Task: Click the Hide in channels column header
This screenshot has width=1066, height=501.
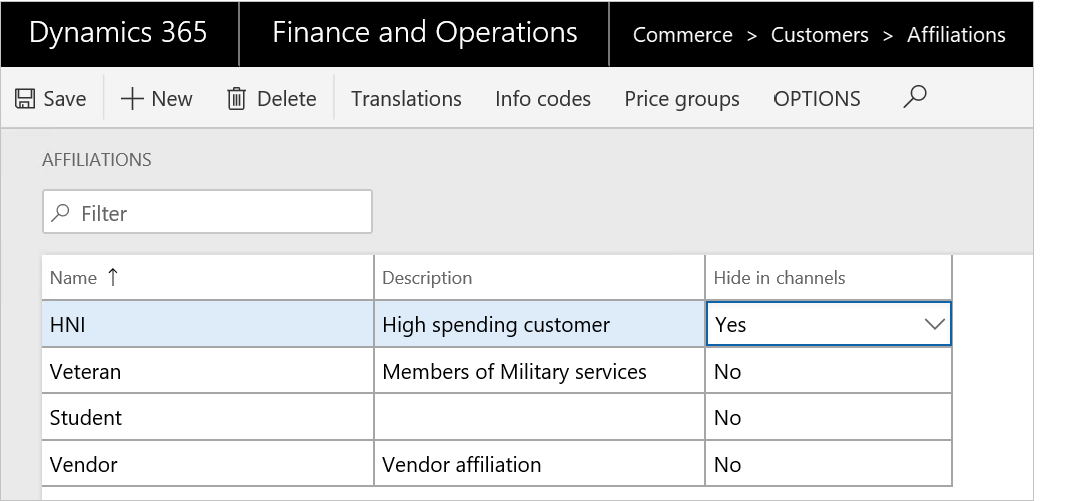Action: (779, 277)
